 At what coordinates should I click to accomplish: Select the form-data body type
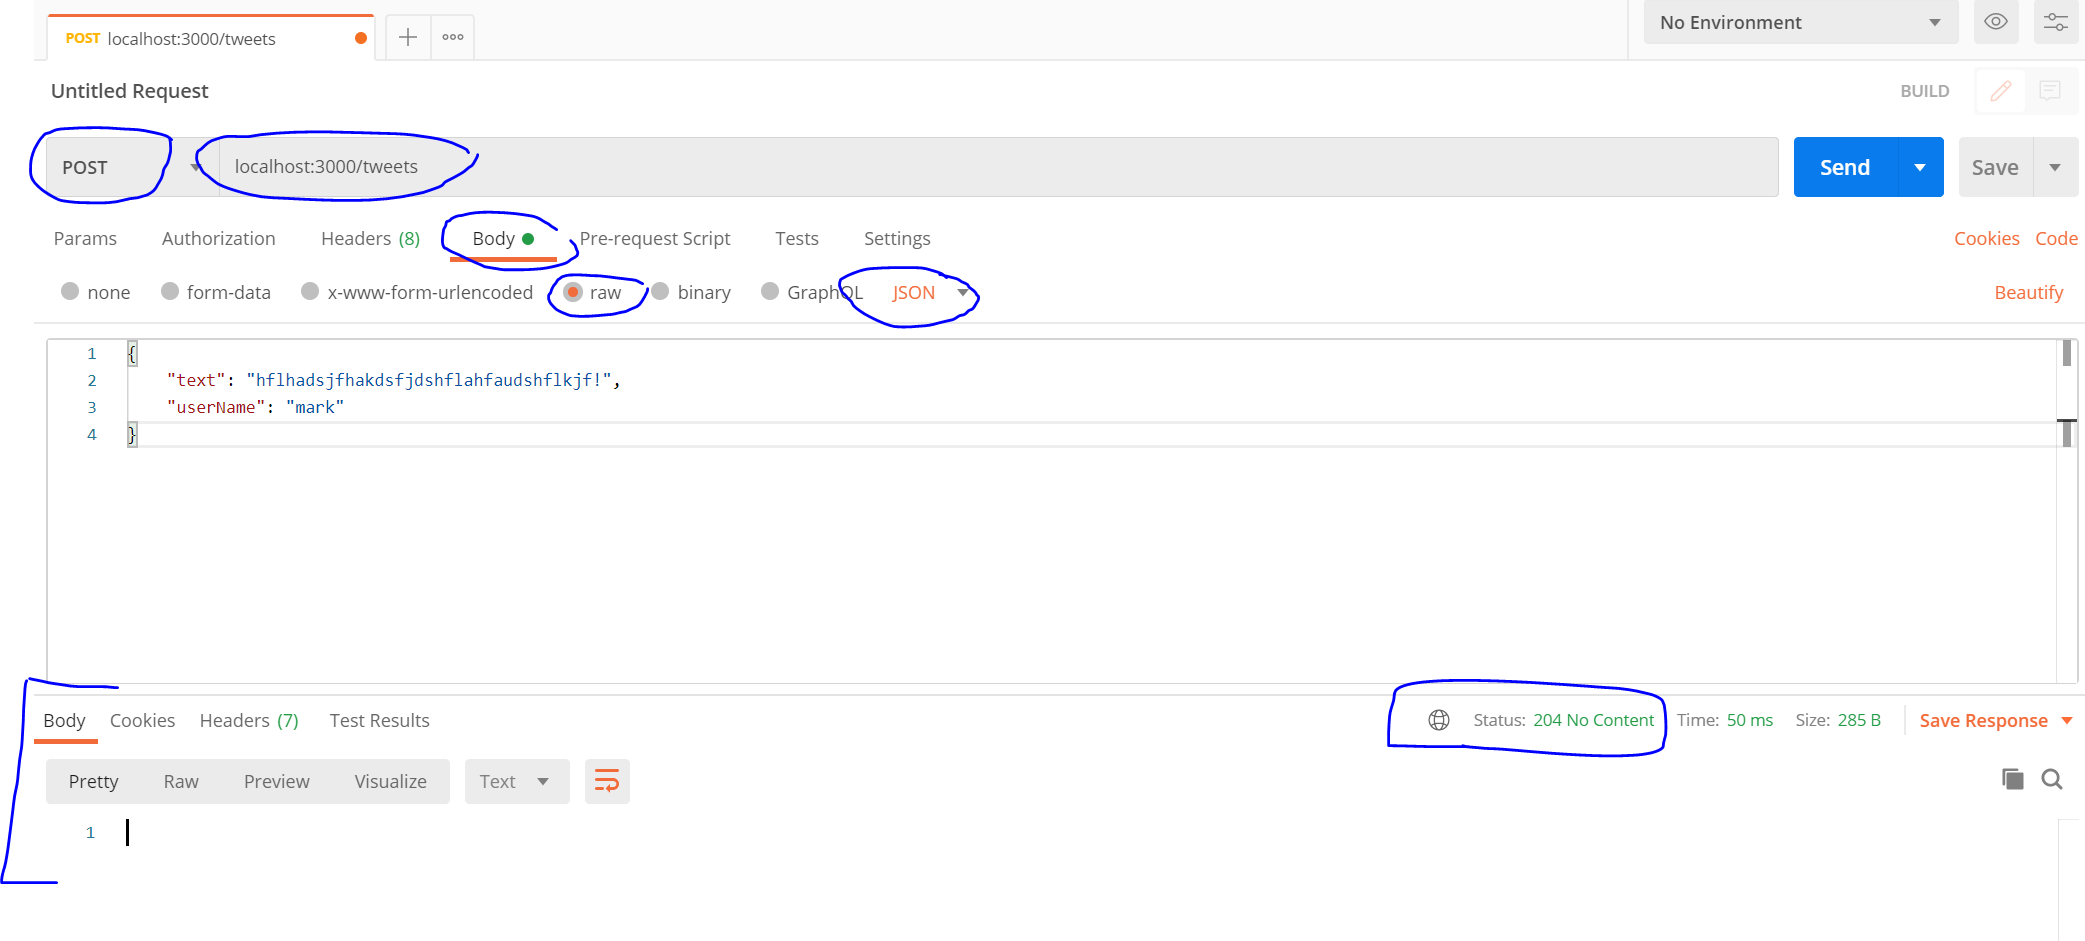click(x=217, y=292)
